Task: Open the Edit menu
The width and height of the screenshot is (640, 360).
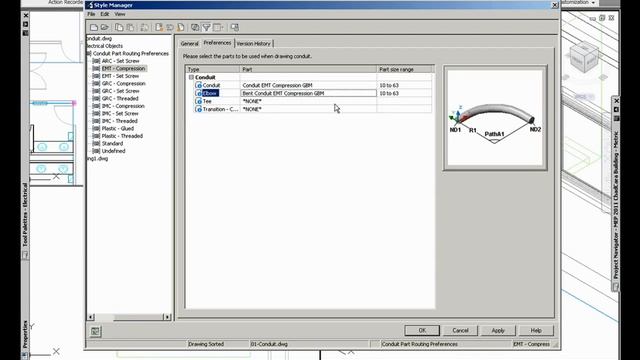Action: (x=105, y=14)
